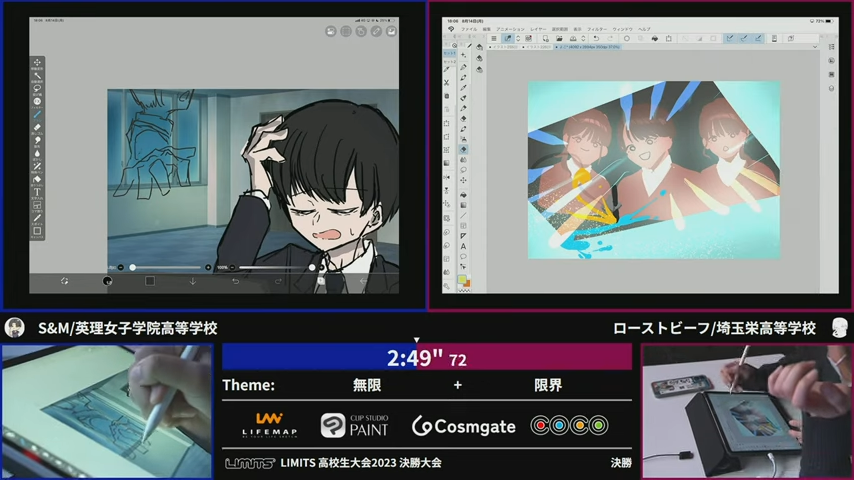Select the Text T tool in ibisPaint
This screenshot has height=480, width=854.
37,192
